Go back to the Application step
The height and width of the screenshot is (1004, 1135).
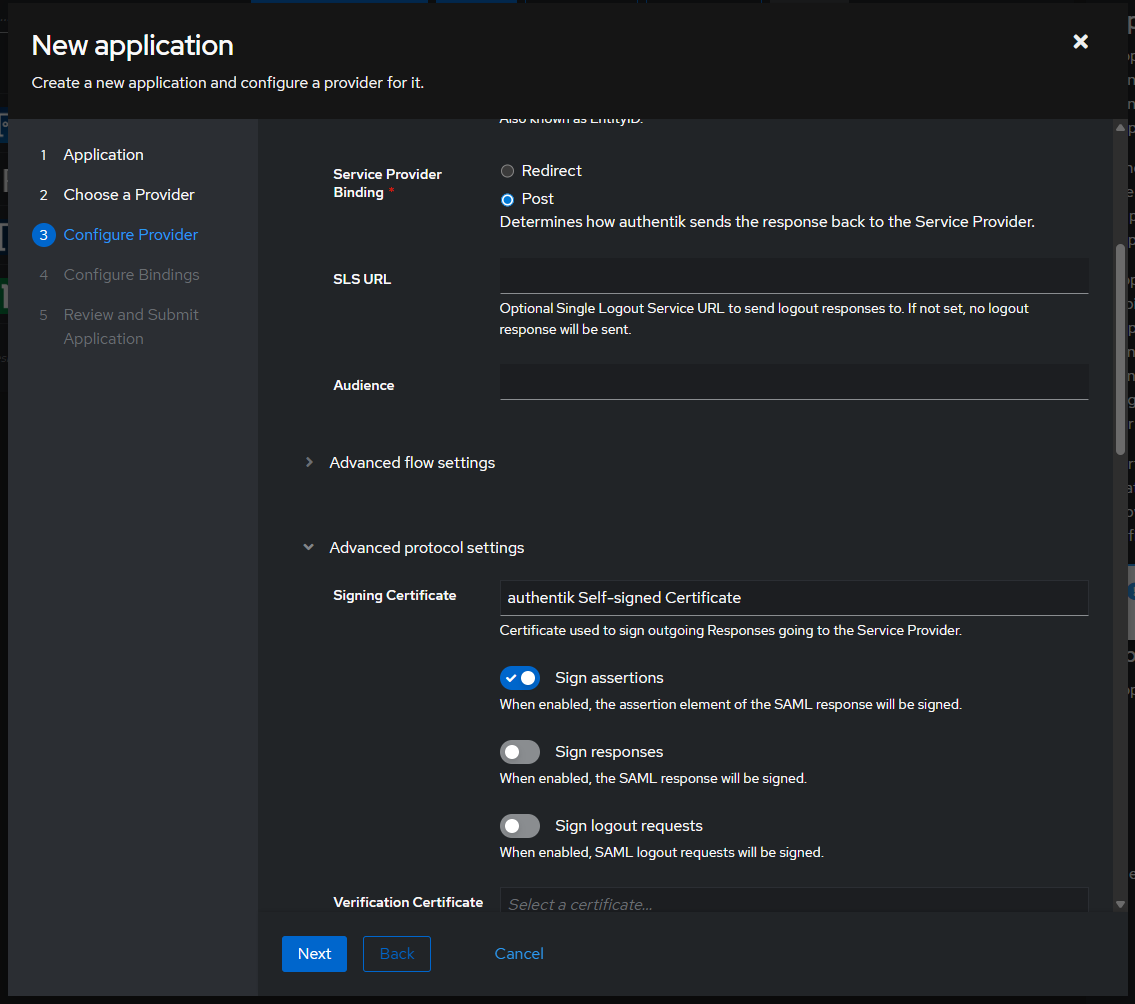tap(103, 154)
